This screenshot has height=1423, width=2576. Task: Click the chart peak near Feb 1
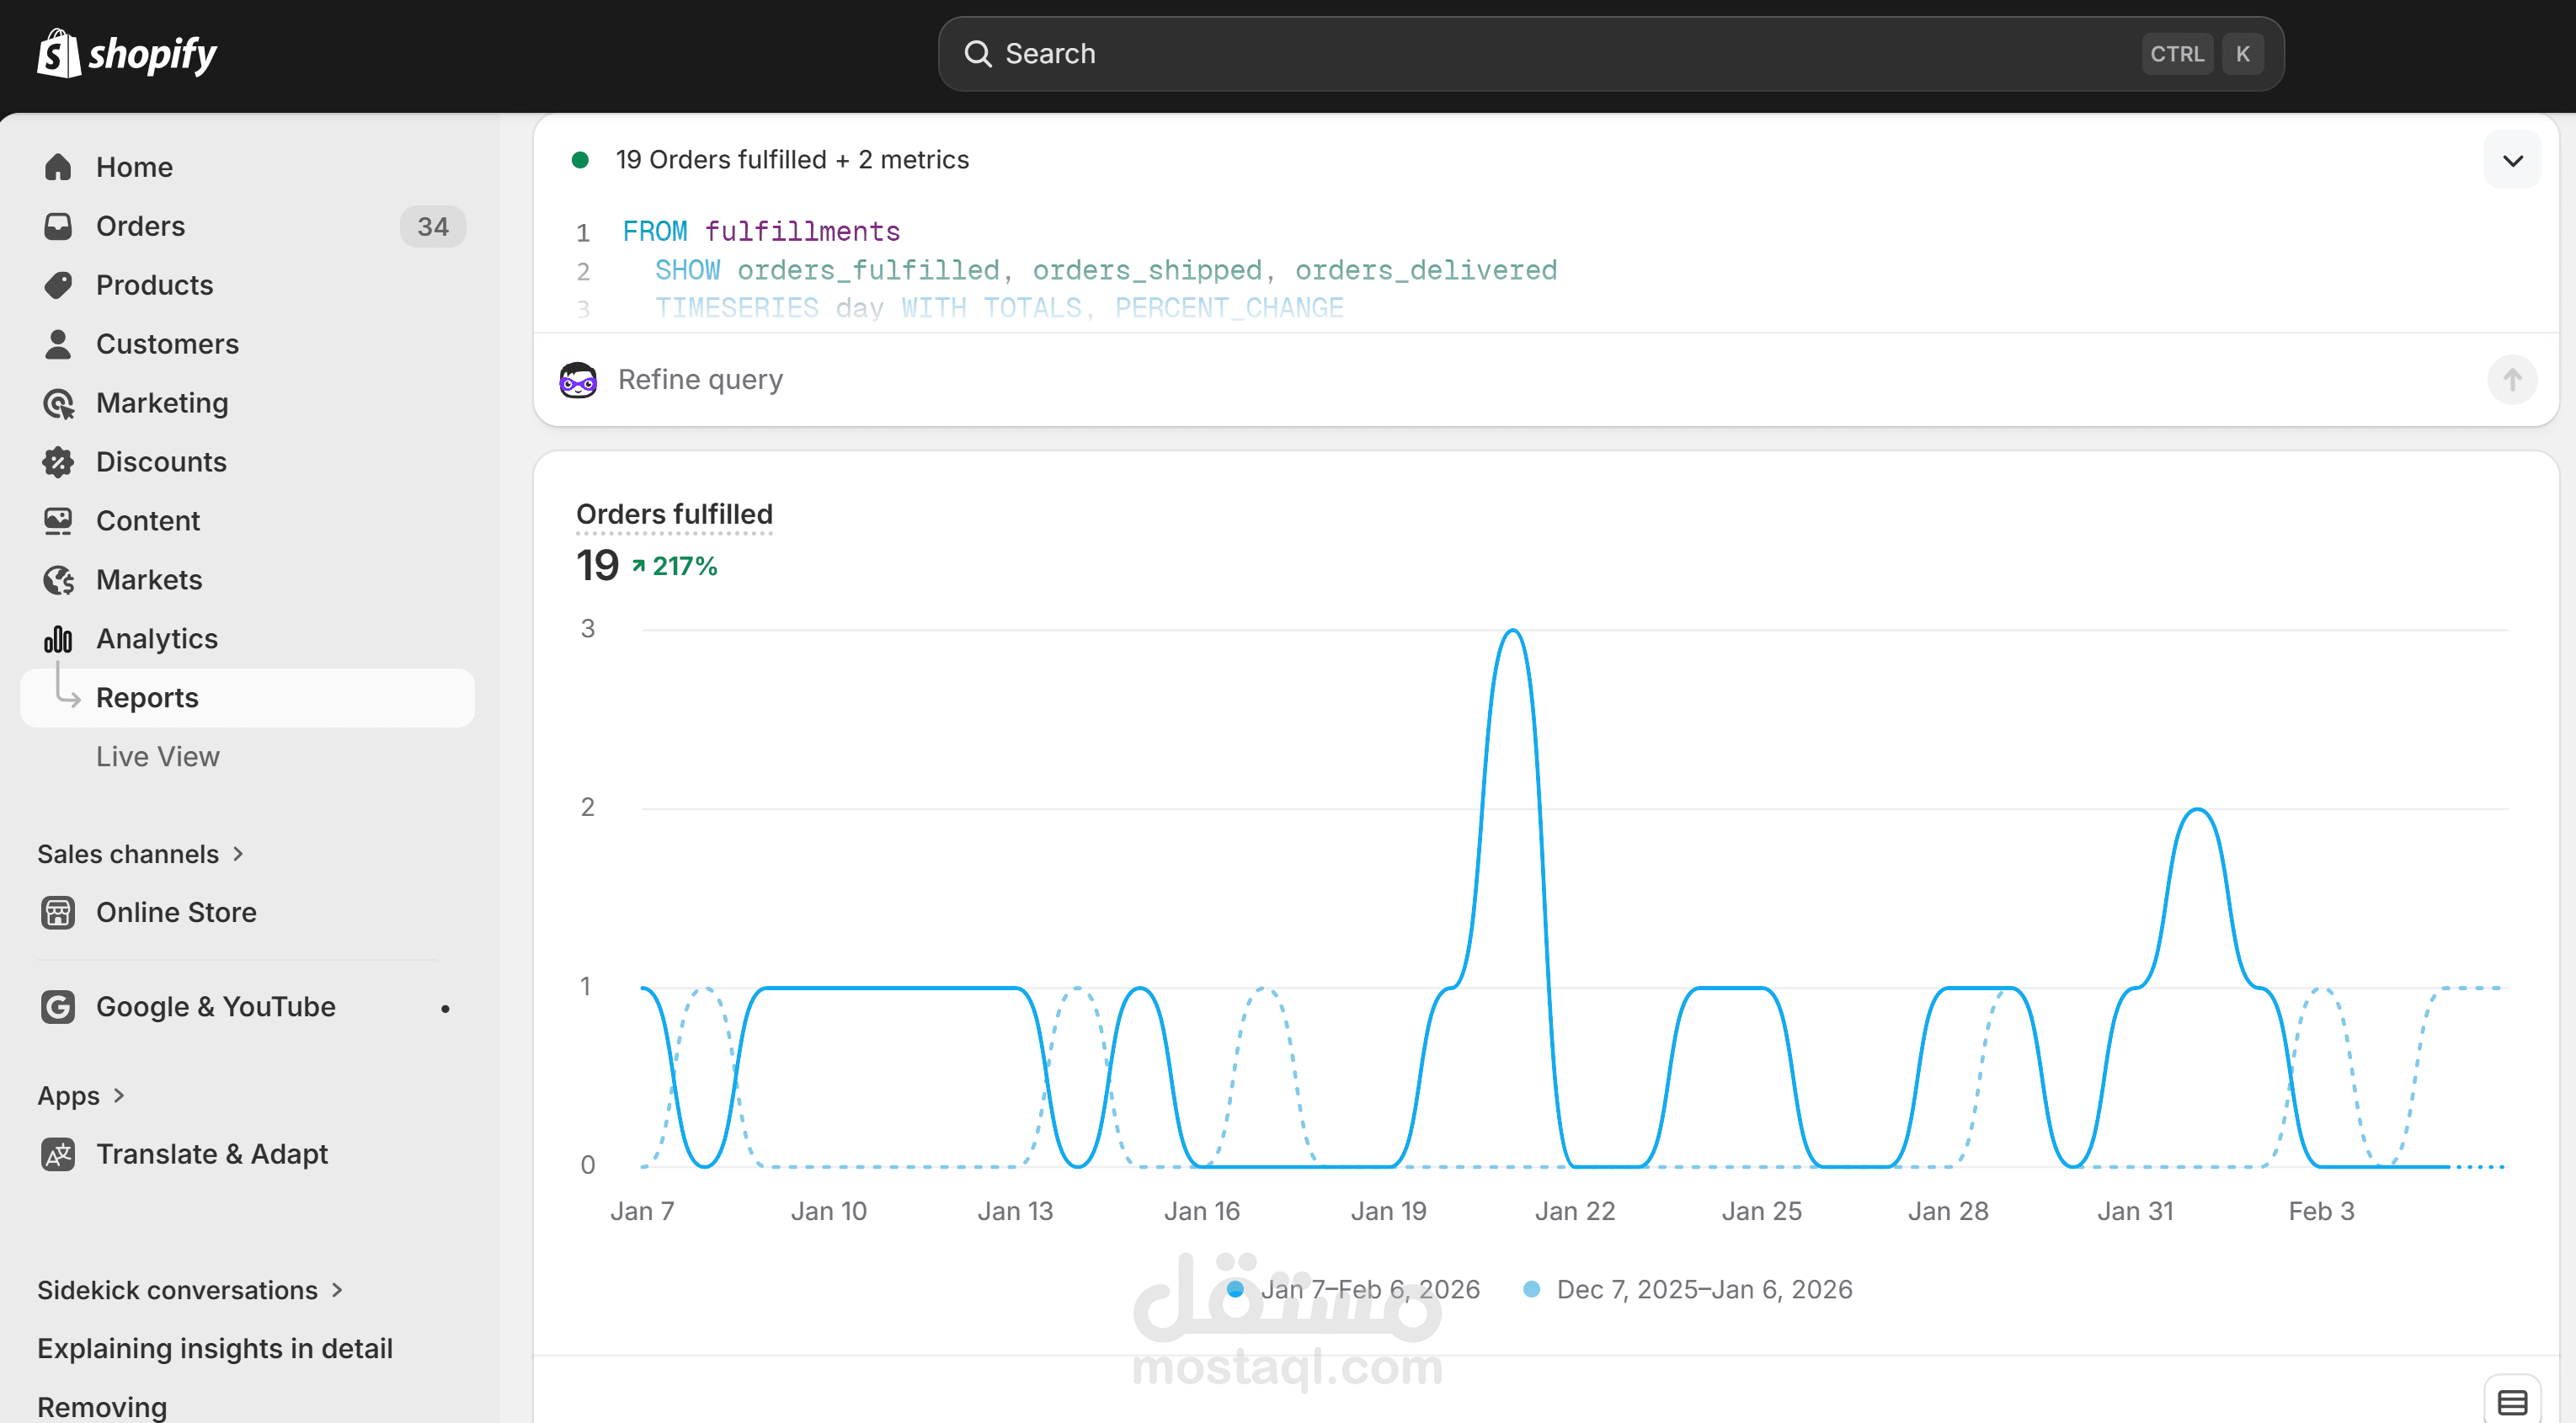[x=2197, y=810]
